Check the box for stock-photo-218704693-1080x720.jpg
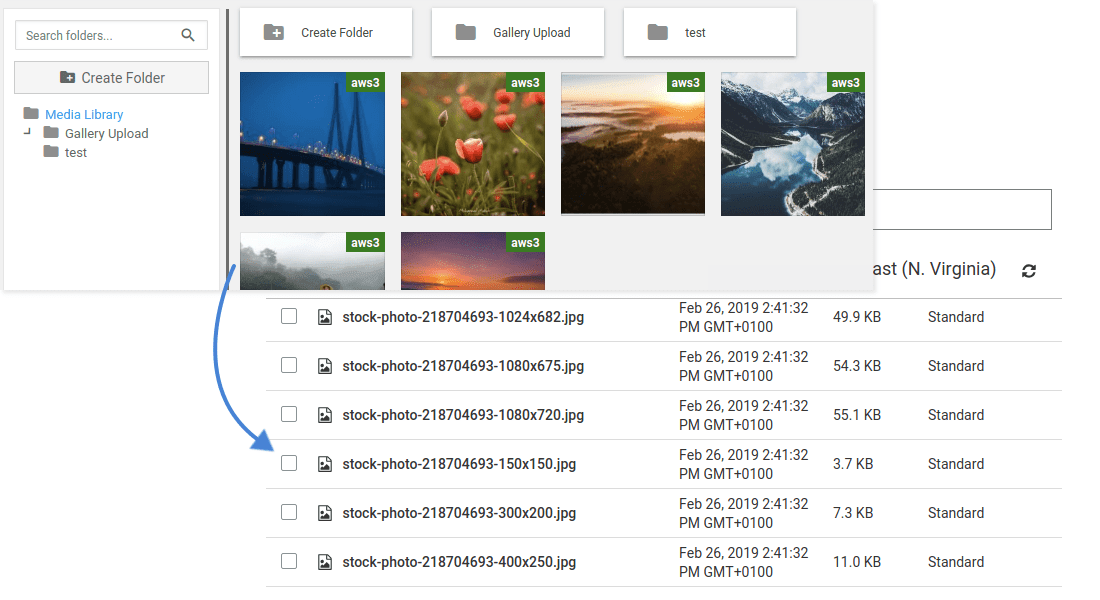 289,415
